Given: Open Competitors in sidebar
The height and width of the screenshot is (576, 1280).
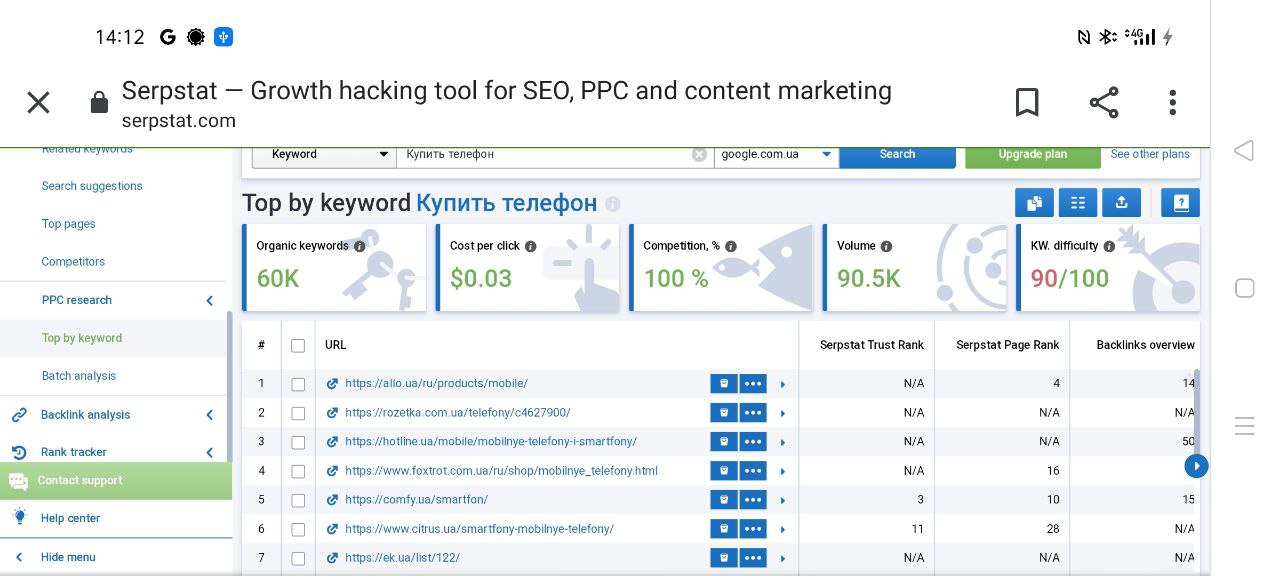Looking at the screenshot, I should point(73,262).
